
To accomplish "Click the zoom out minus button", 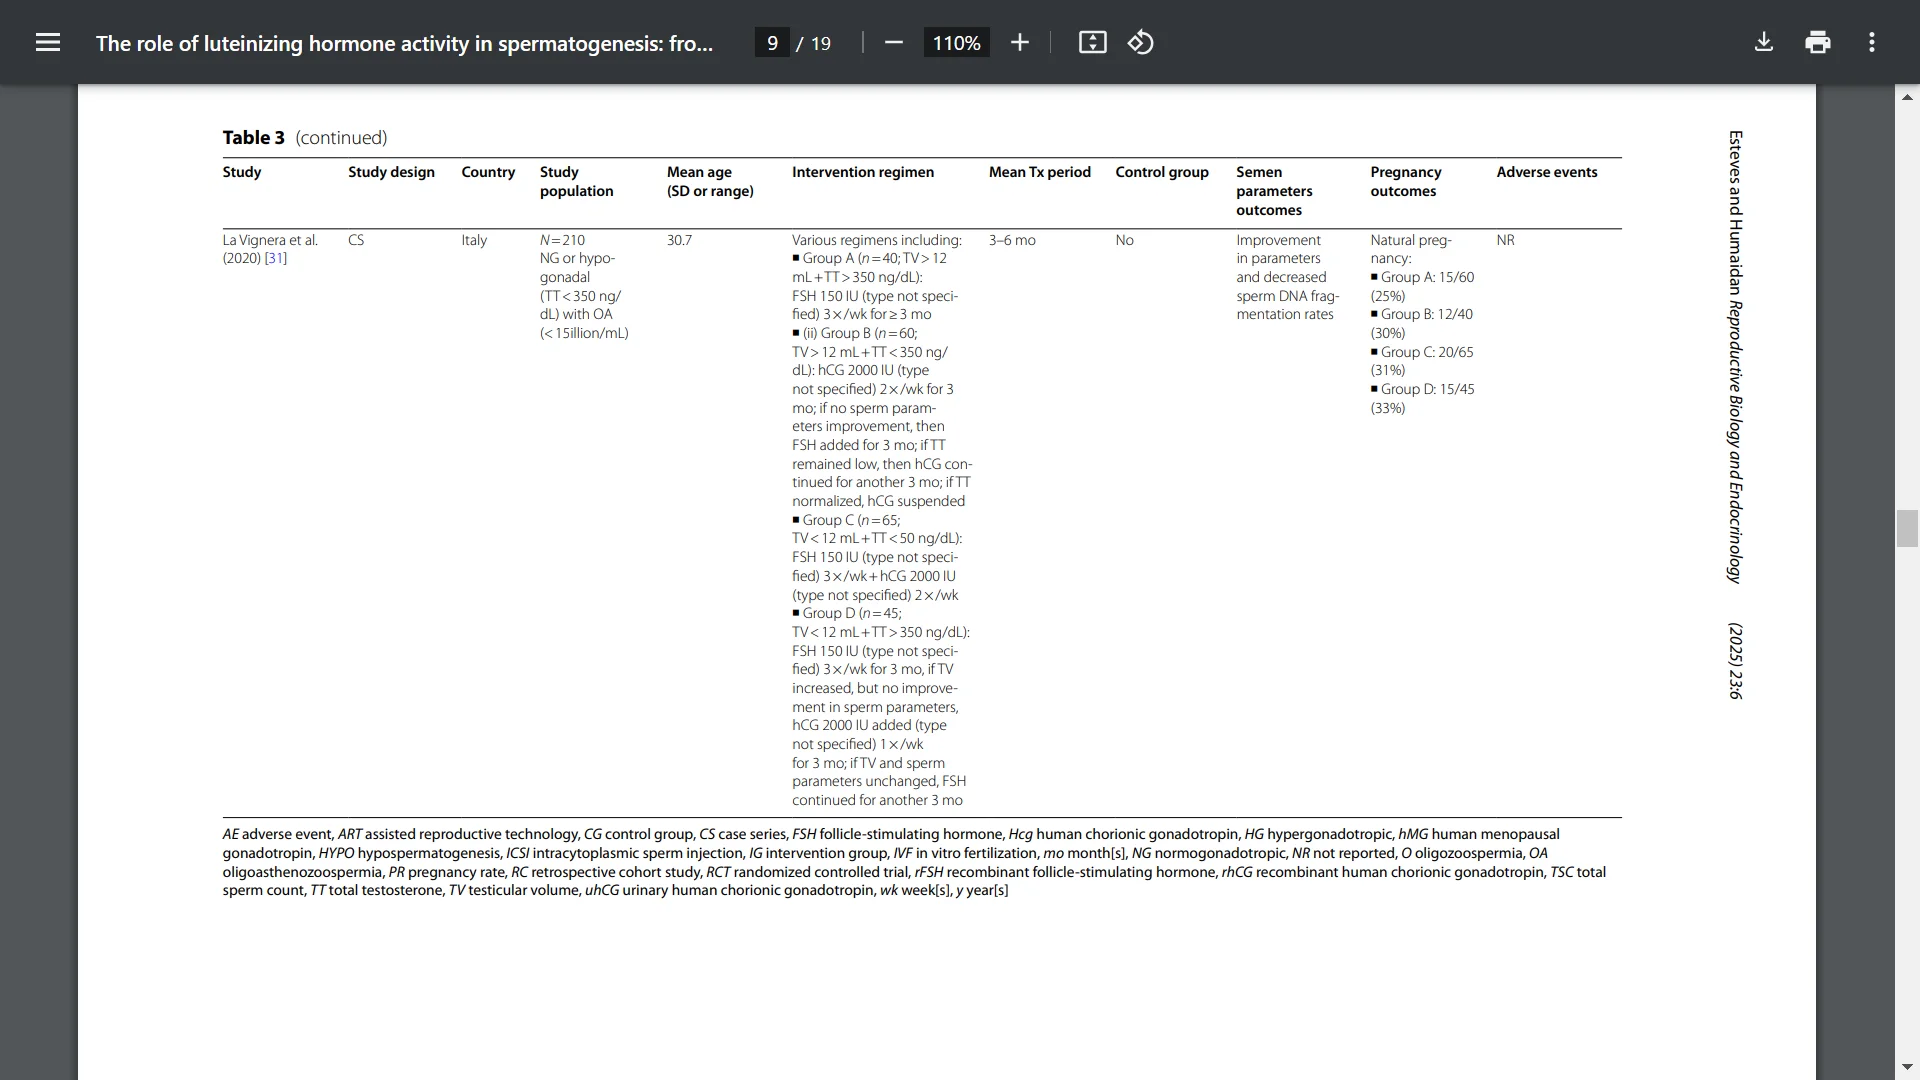I will pos(894,42).
